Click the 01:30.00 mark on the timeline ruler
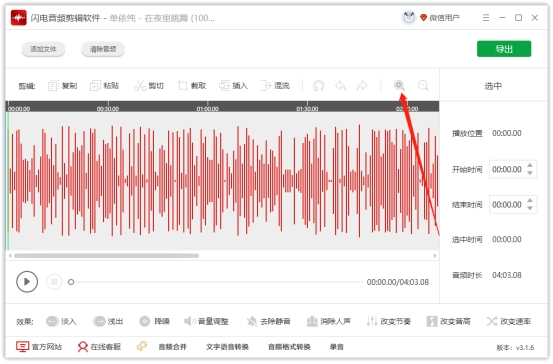 point(307,109)
